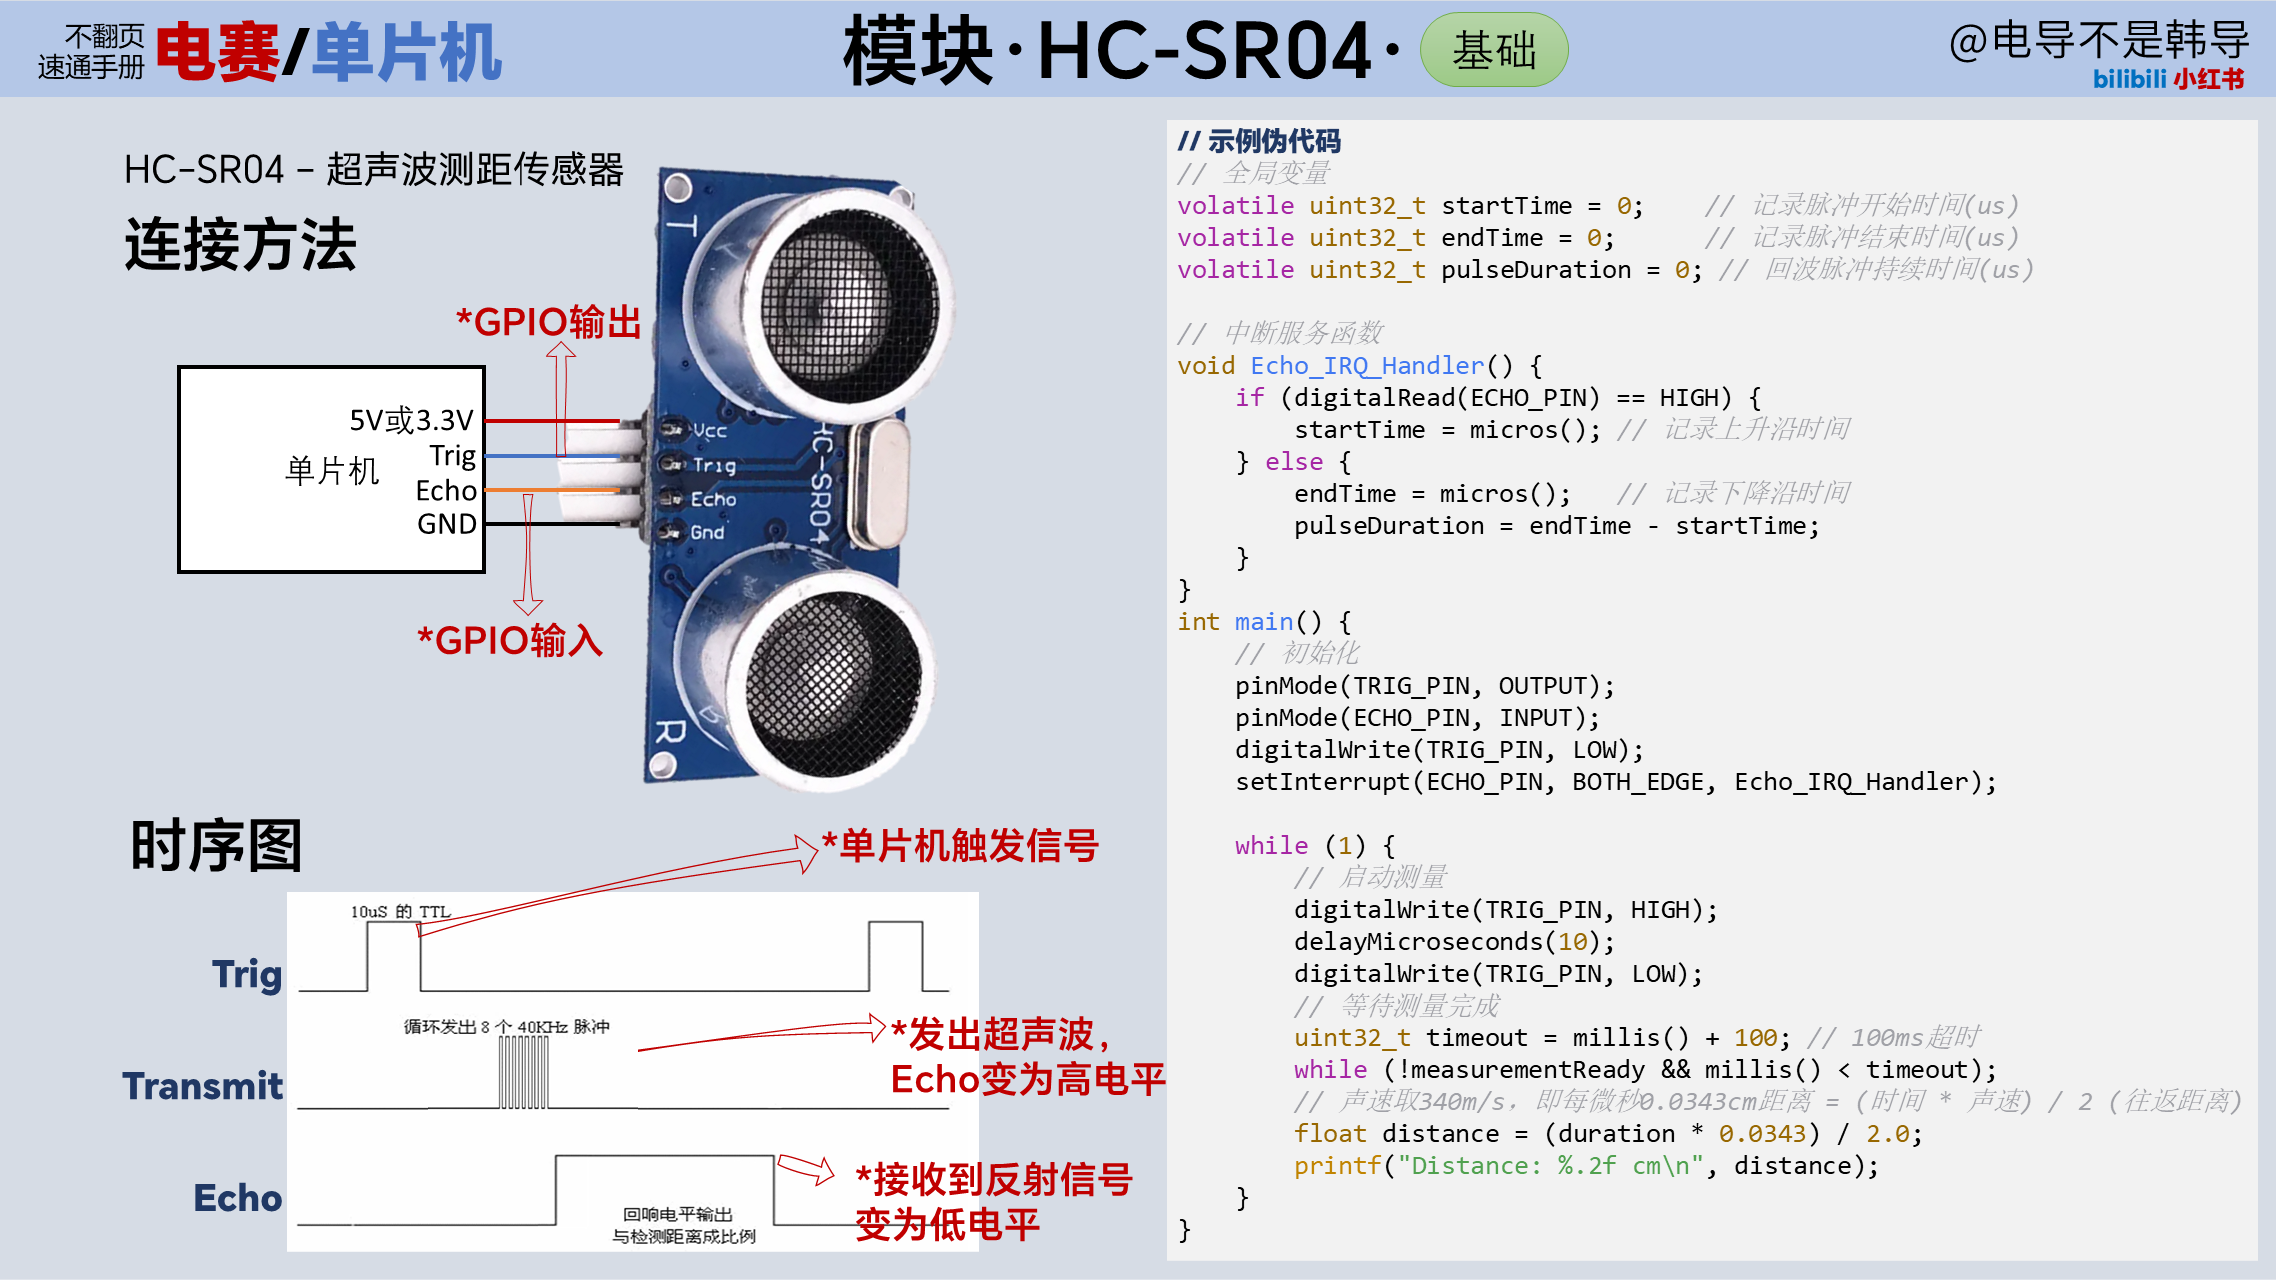Click the HC-SR04 – 超声波测距传感器 subtitle
Image resolution: width=2276 pixels, height=1280 pixels.
pos(374,169)
